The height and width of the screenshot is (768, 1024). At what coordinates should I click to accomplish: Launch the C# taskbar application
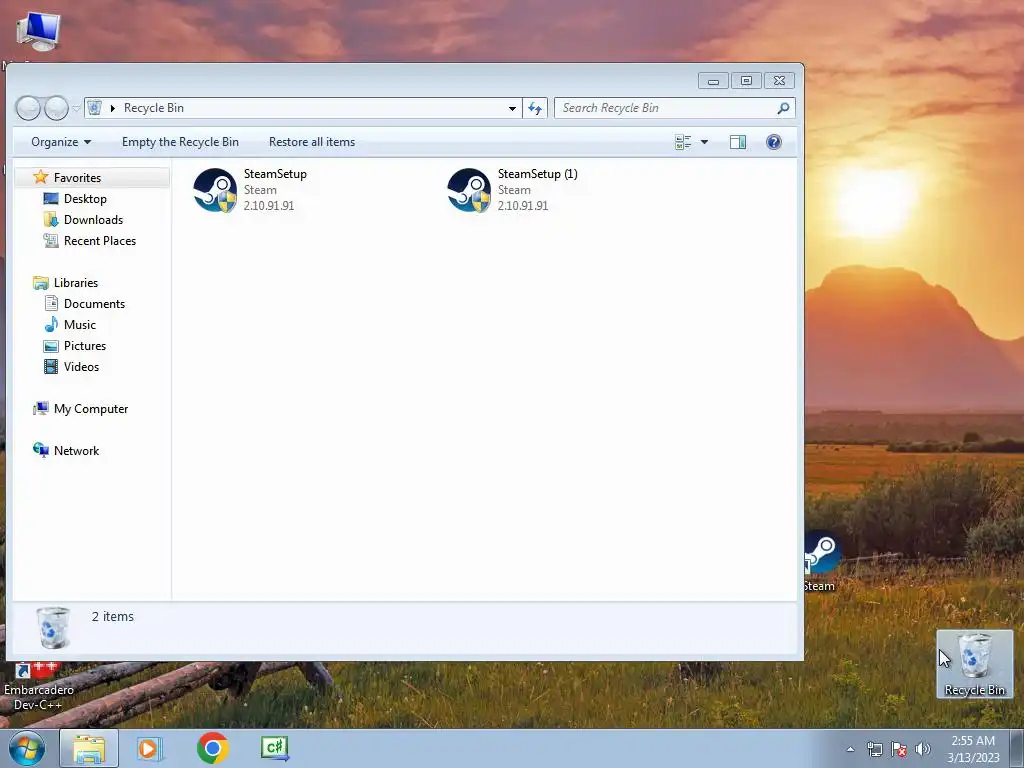coord(274,748)
